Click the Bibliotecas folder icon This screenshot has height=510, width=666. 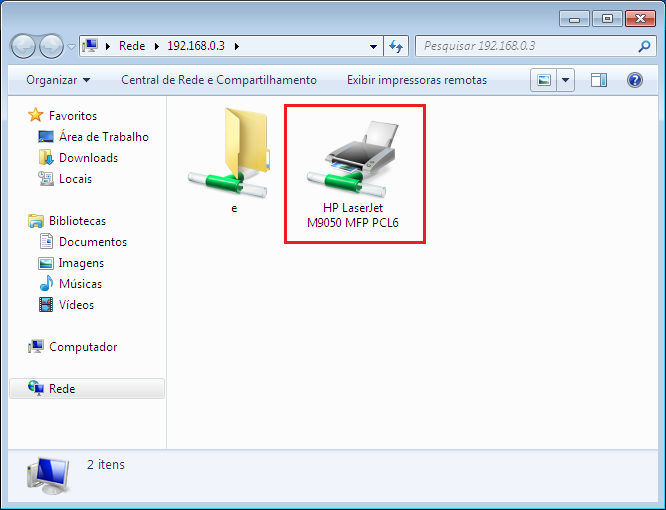36,220
